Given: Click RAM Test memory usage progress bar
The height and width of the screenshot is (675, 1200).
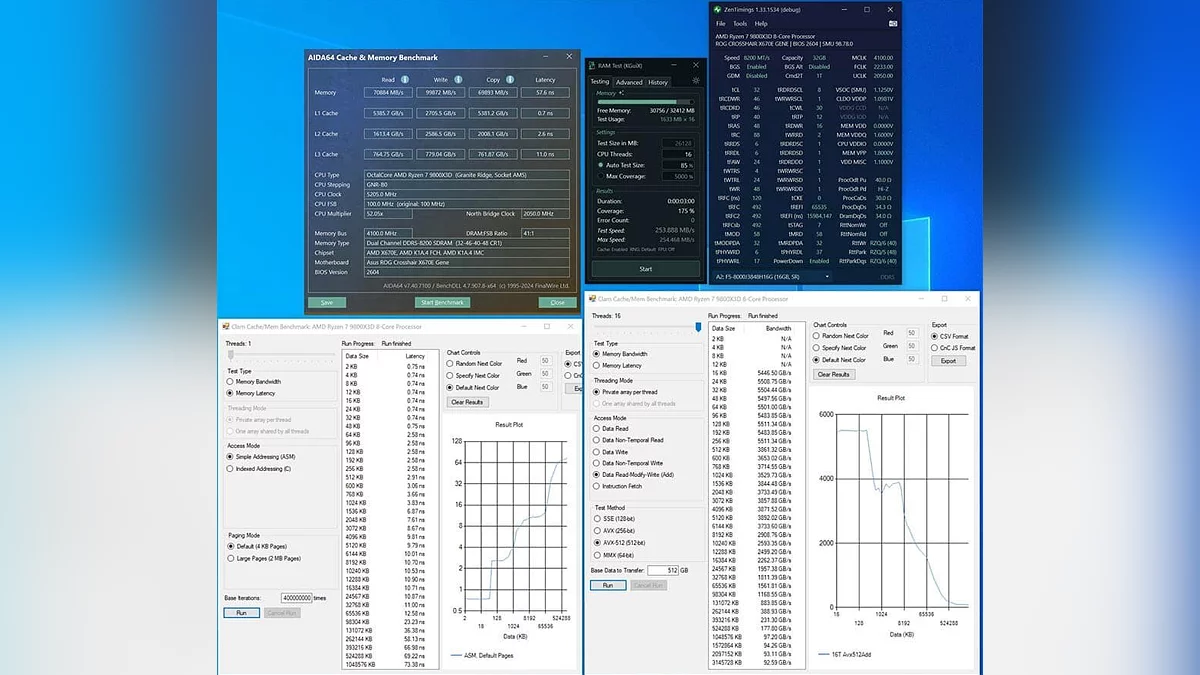Looking at the screenshot, I should click(646, 101).
